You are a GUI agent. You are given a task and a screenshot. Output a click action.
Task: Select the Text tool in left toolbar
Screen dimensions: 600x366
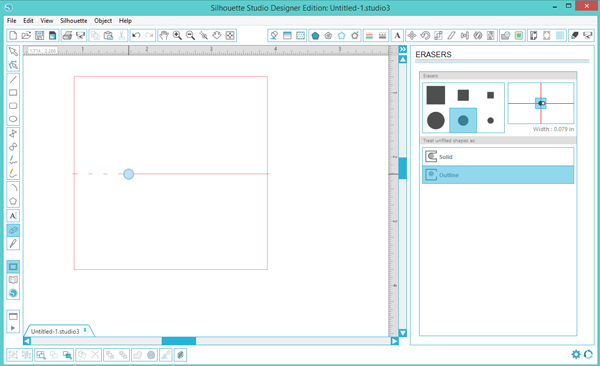[x=13, y=216]
